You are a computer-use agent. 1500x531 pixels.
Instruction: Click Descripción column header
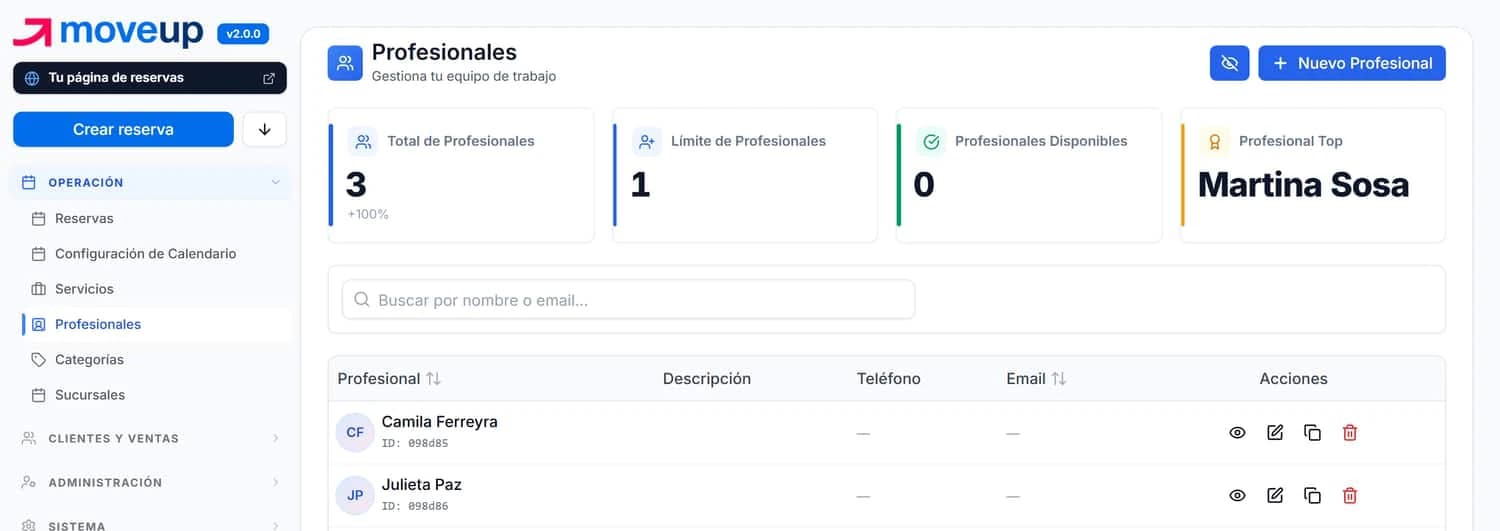[x=706, y=379]
